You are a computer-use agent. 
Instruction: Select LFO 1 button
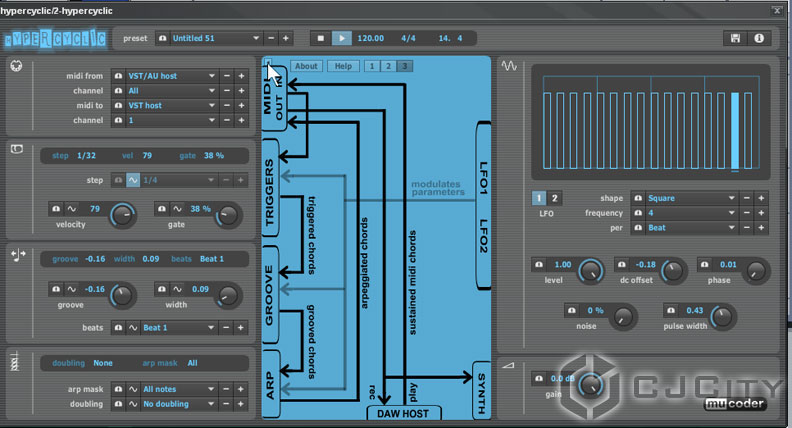pos(539,198)
